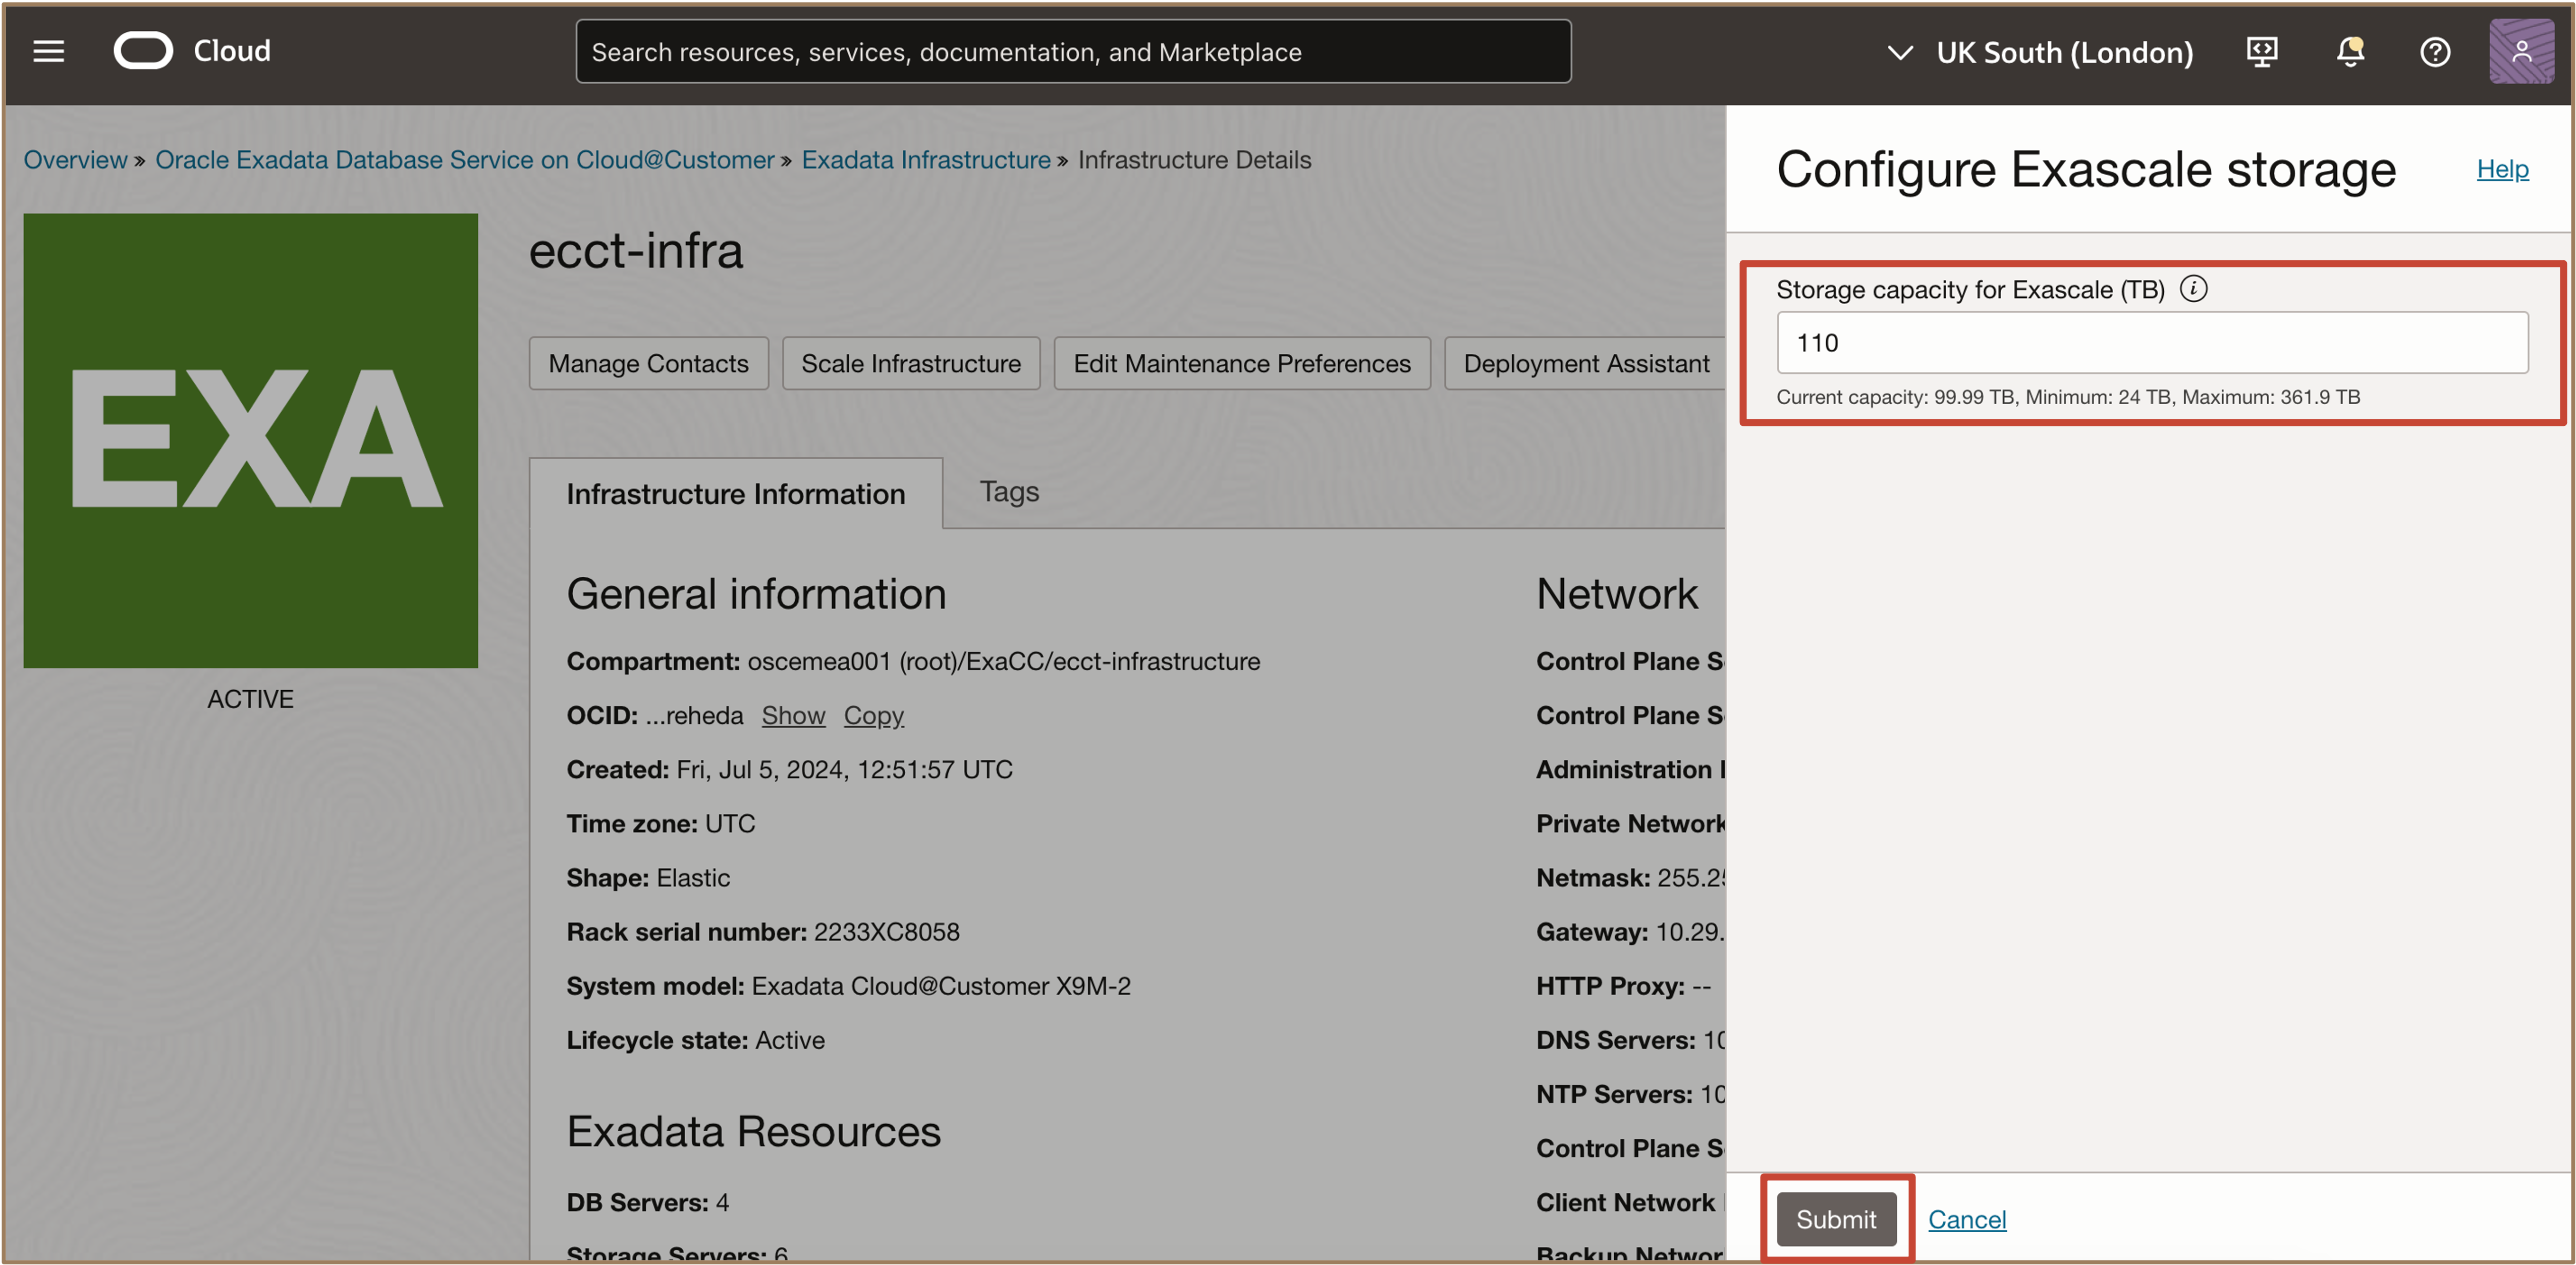Click the help question mark icon
The width and height of the screenshot is (2576, 1265).
tap(2434, 51)
